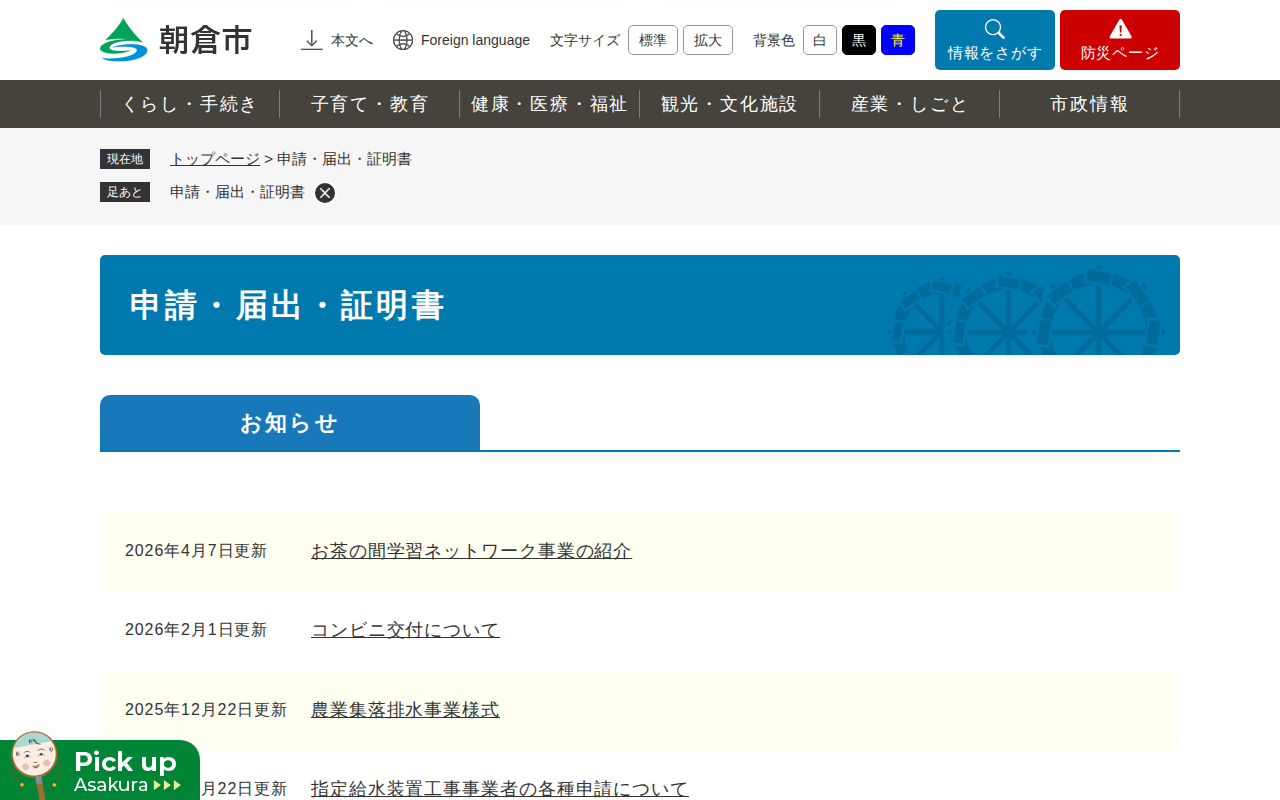The image size is (1280, 800).
Task: Click the 足あと label
Action: point(125,192)
